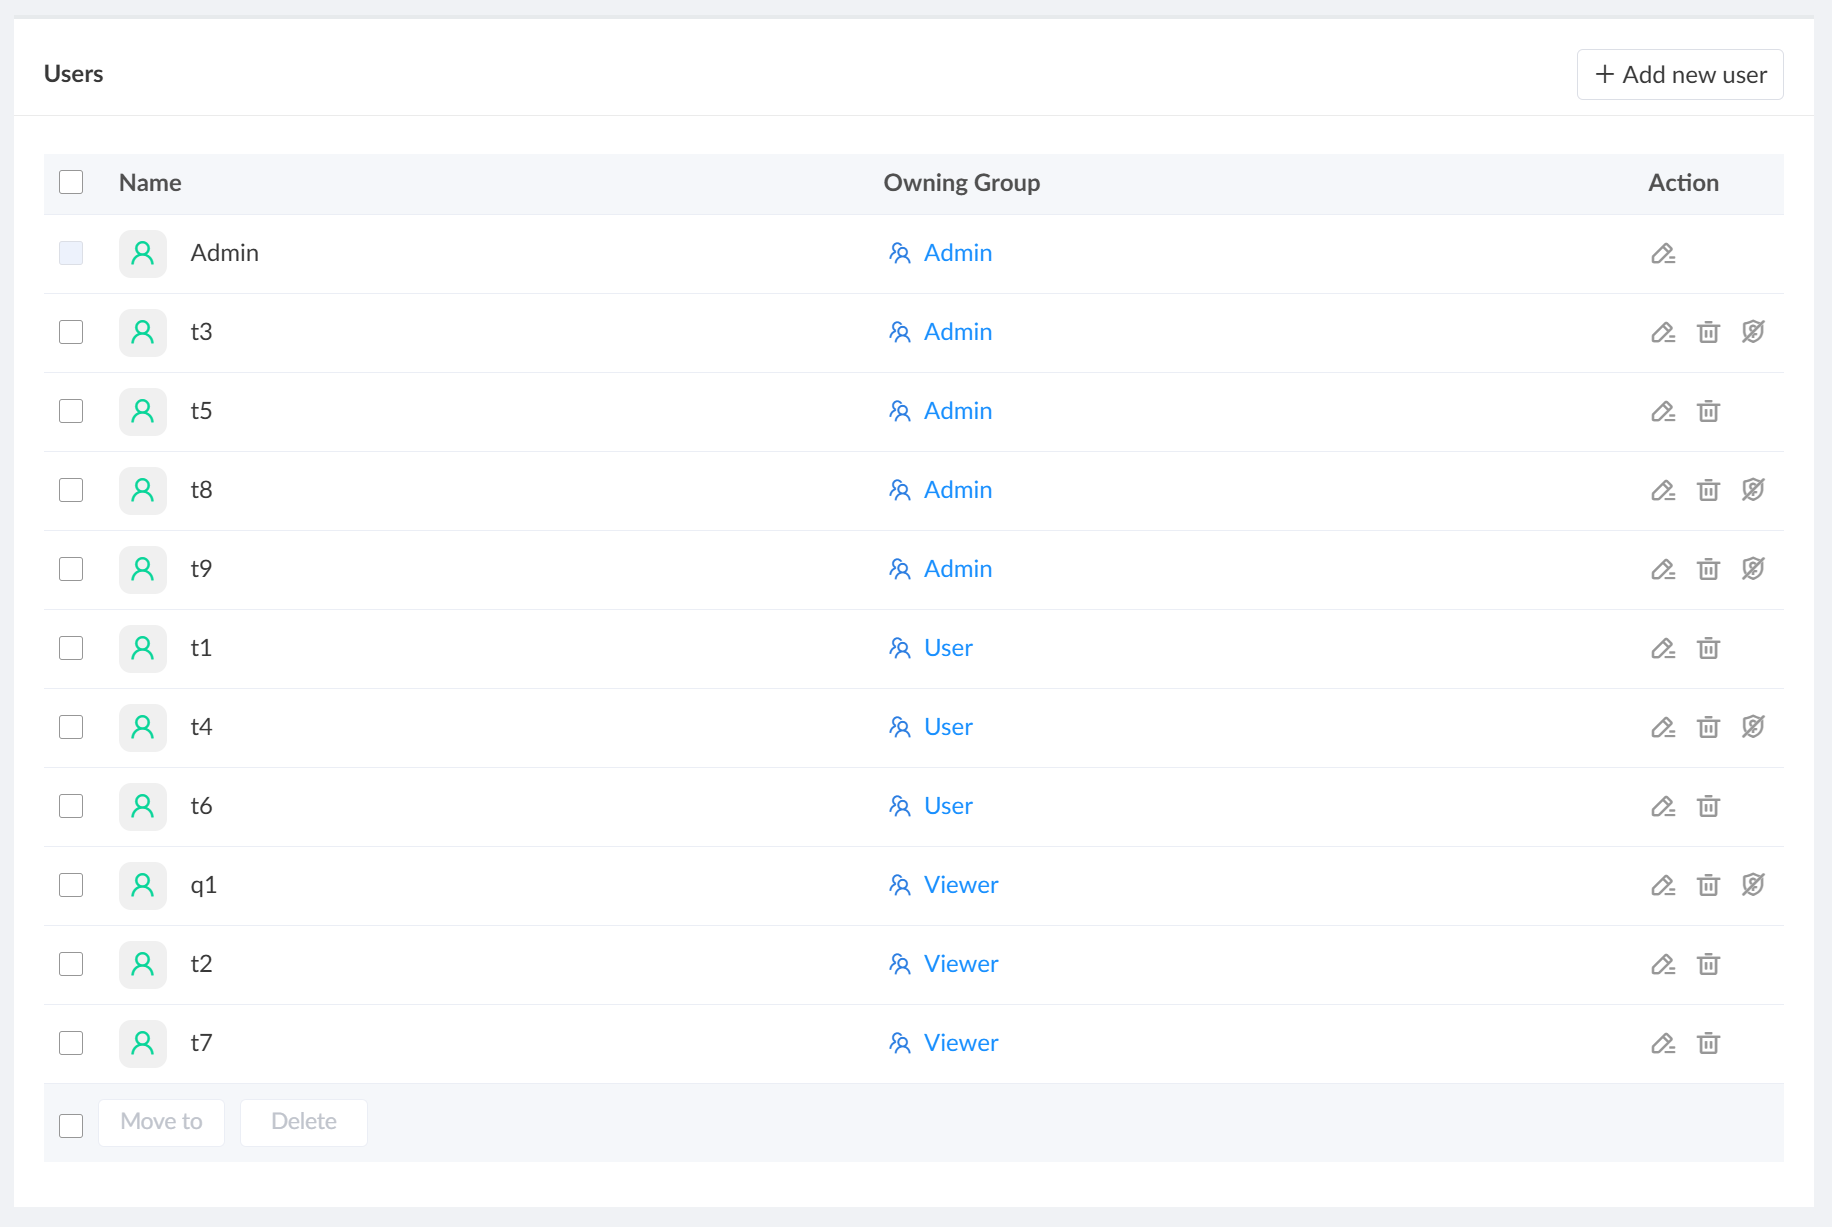Click the shield icon in the t3 row

click(1753, 332)
